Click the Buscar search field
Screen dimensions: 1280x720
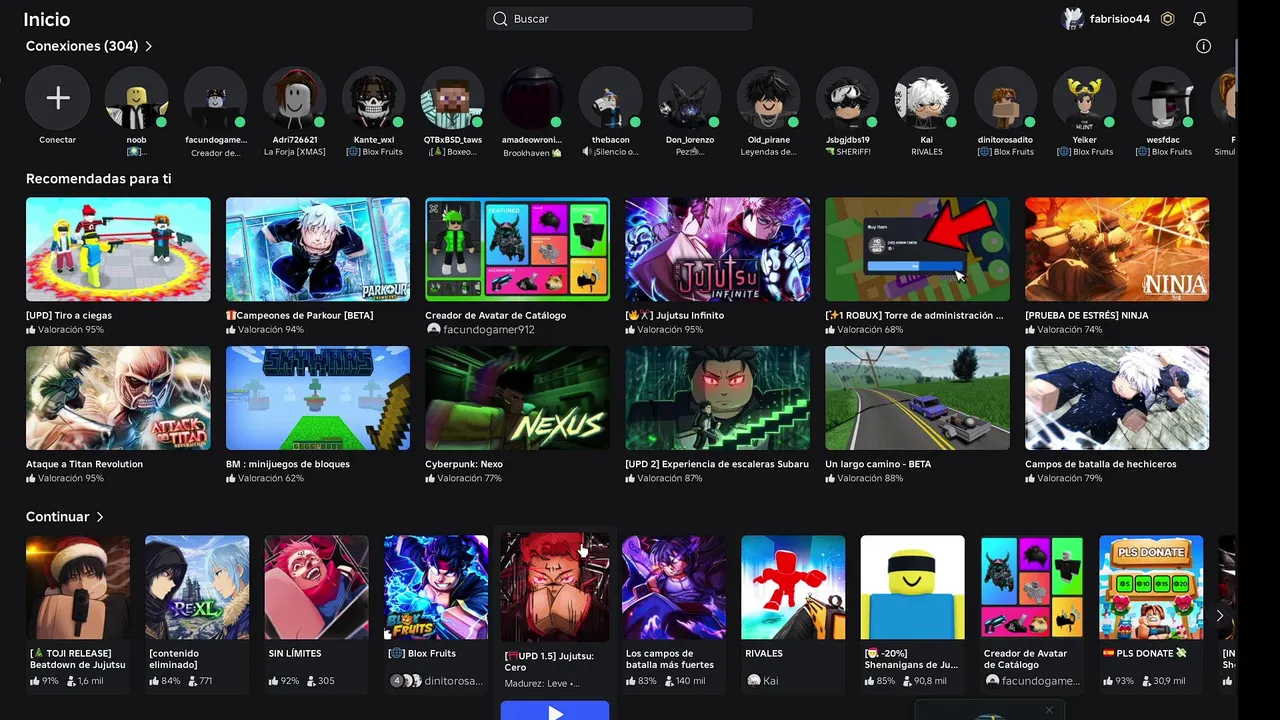click(619, 19)
